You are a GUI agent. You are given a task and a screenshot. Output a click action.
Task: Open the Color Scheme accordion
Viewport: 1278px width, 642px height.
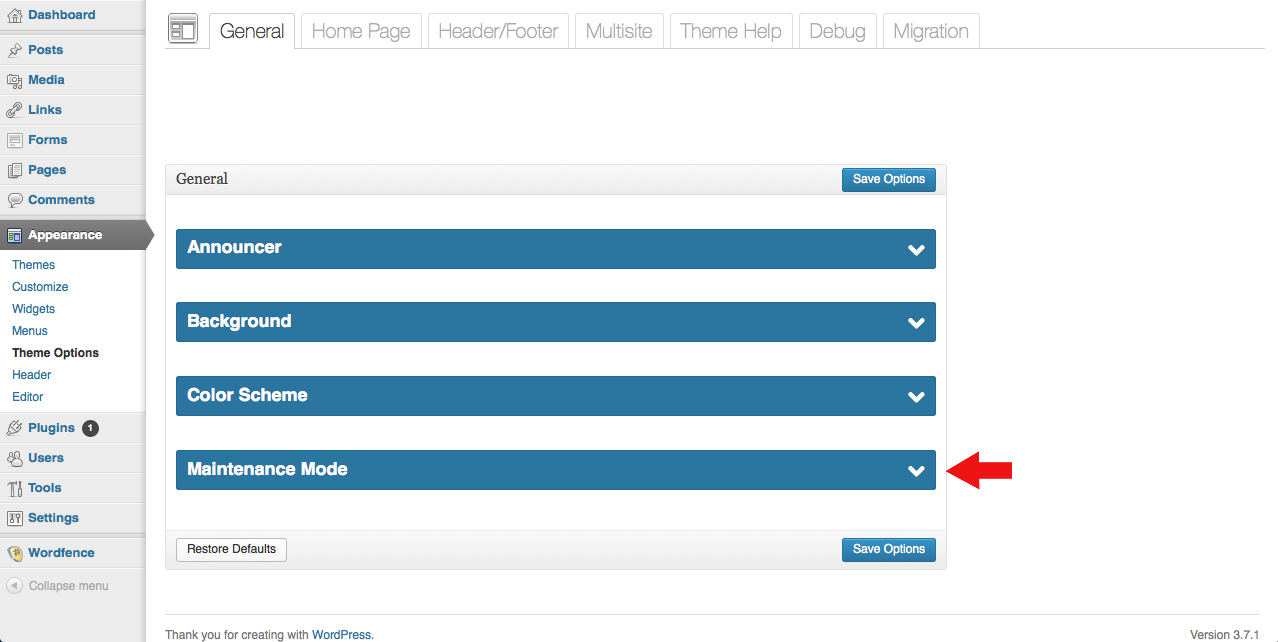[x=555, y=396]
